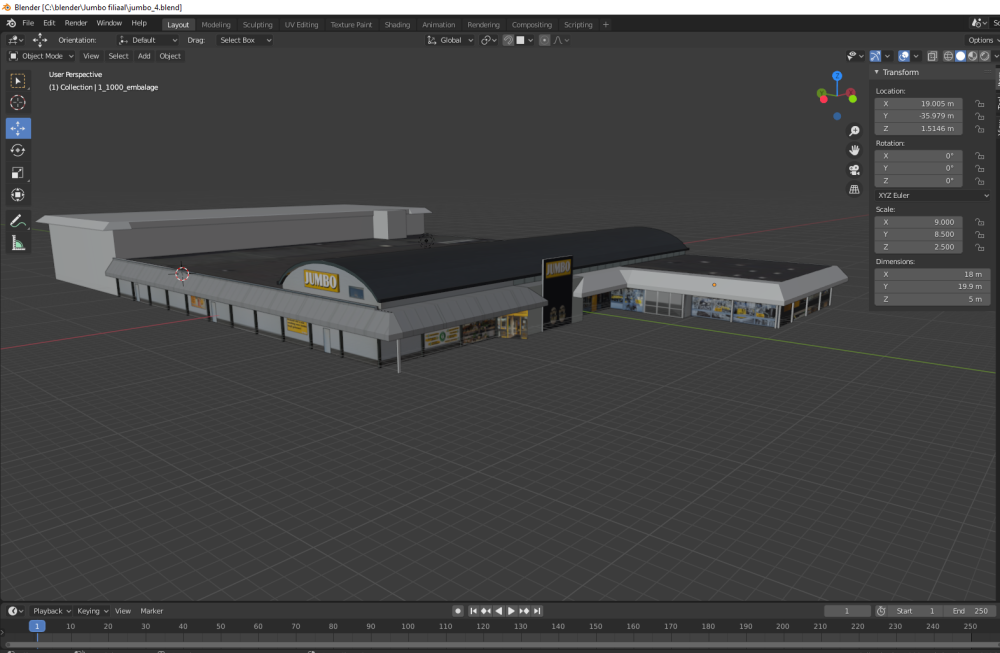The width and height of the screenshot is (1000, 653).
Task: Open the timeline Keying menu
Action: point(92,611)
